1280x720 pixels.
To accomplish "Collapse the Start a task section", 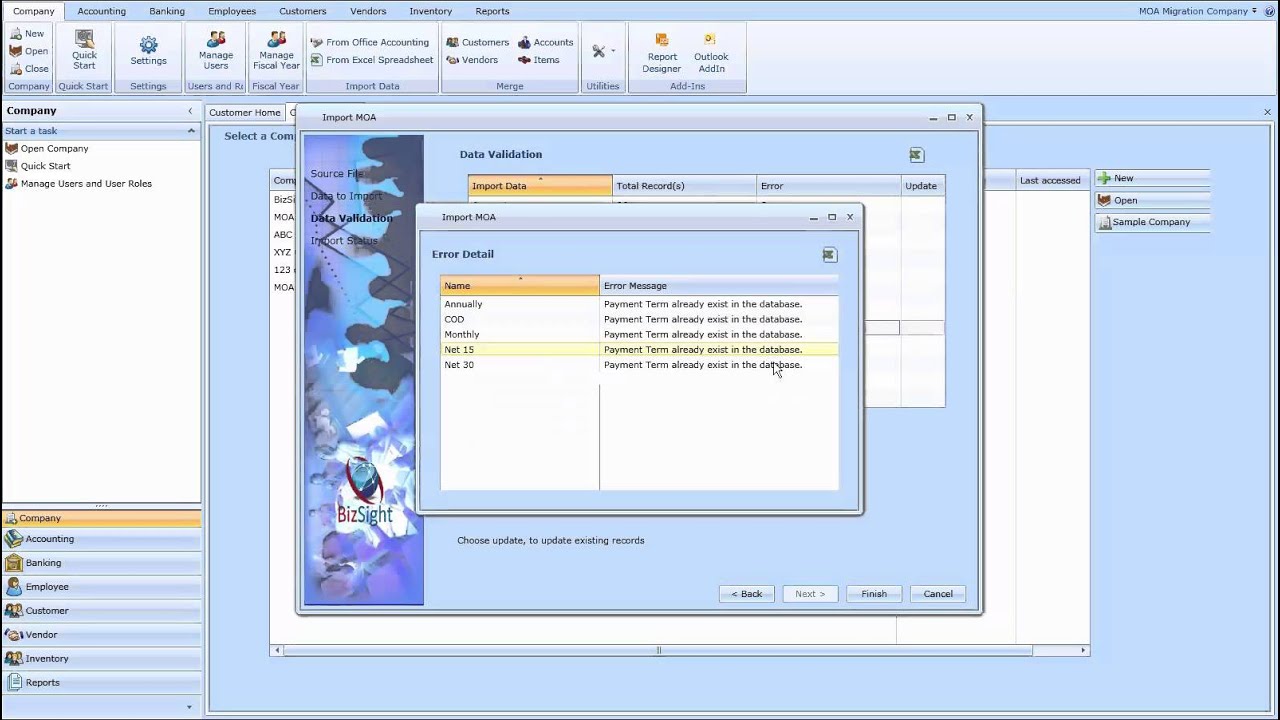I will tap(191, 131).
